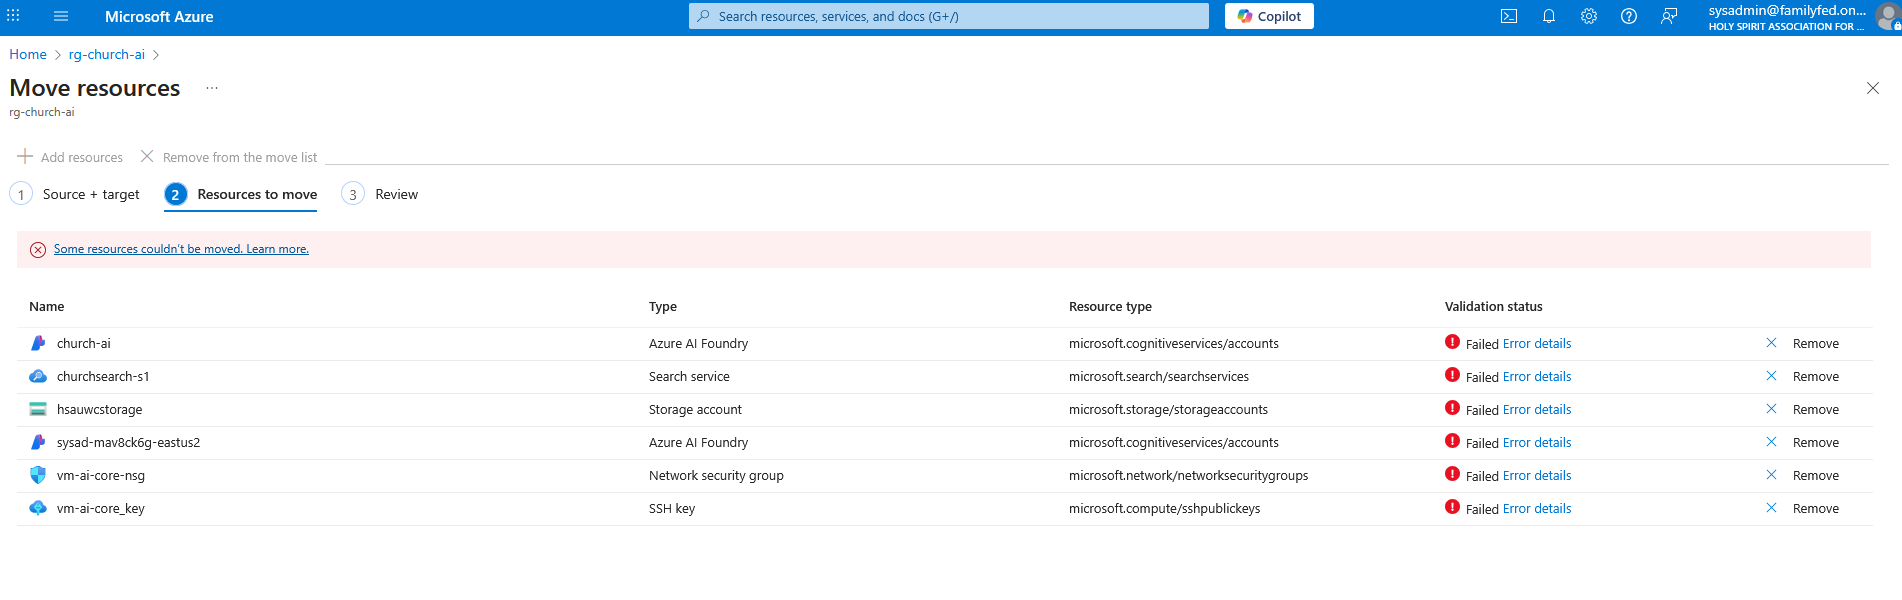This screenshot has height=600, width=1902.
Task: Open Some resources couldn't be moved link
Action: [x=181, y=249]
